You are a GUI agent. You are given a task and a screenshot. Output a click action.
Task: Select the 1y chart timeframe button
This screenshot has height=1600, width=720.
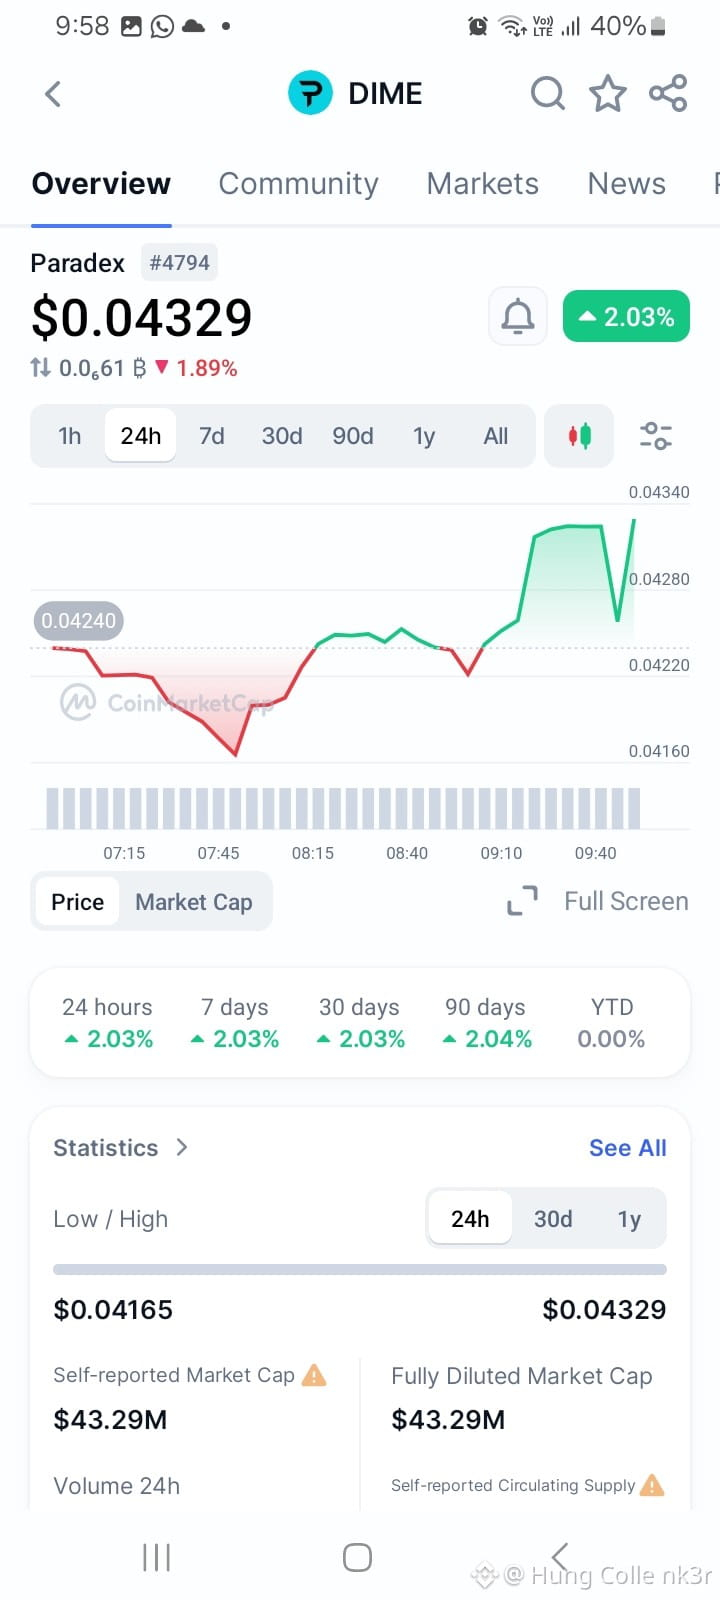pos(424,436)
